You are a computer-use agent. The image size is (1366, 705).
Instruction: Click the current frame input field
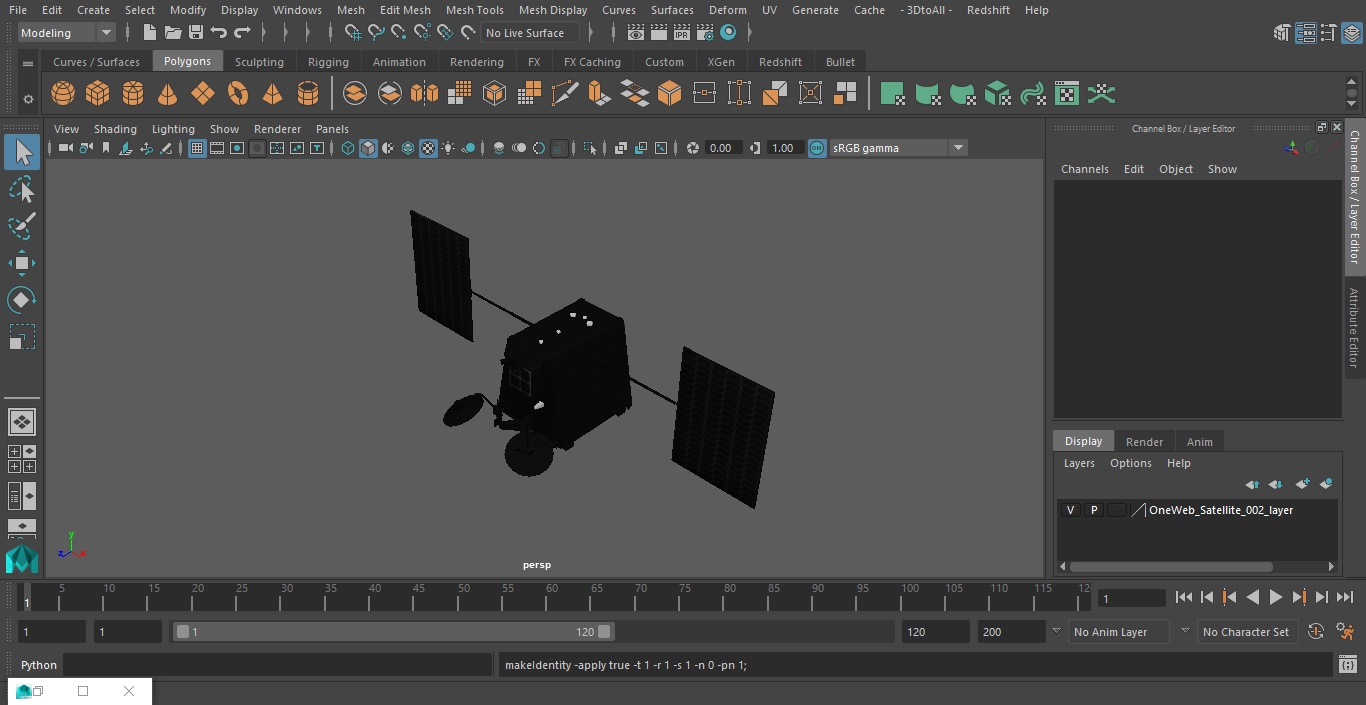point(1131,598)
